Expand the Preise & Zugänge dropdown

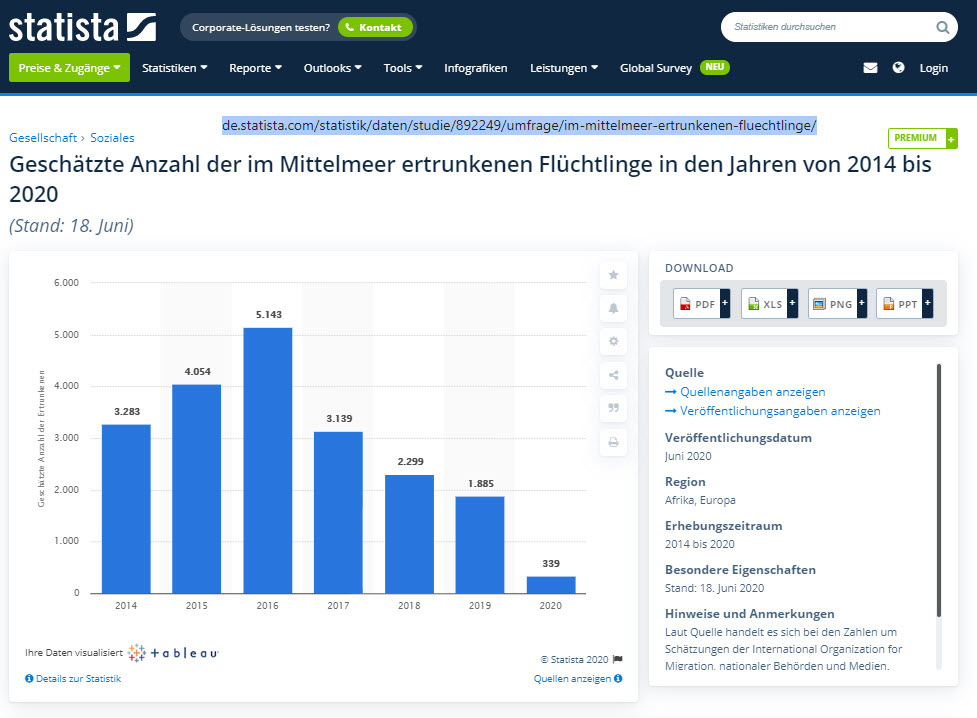[x=69, y=68]
